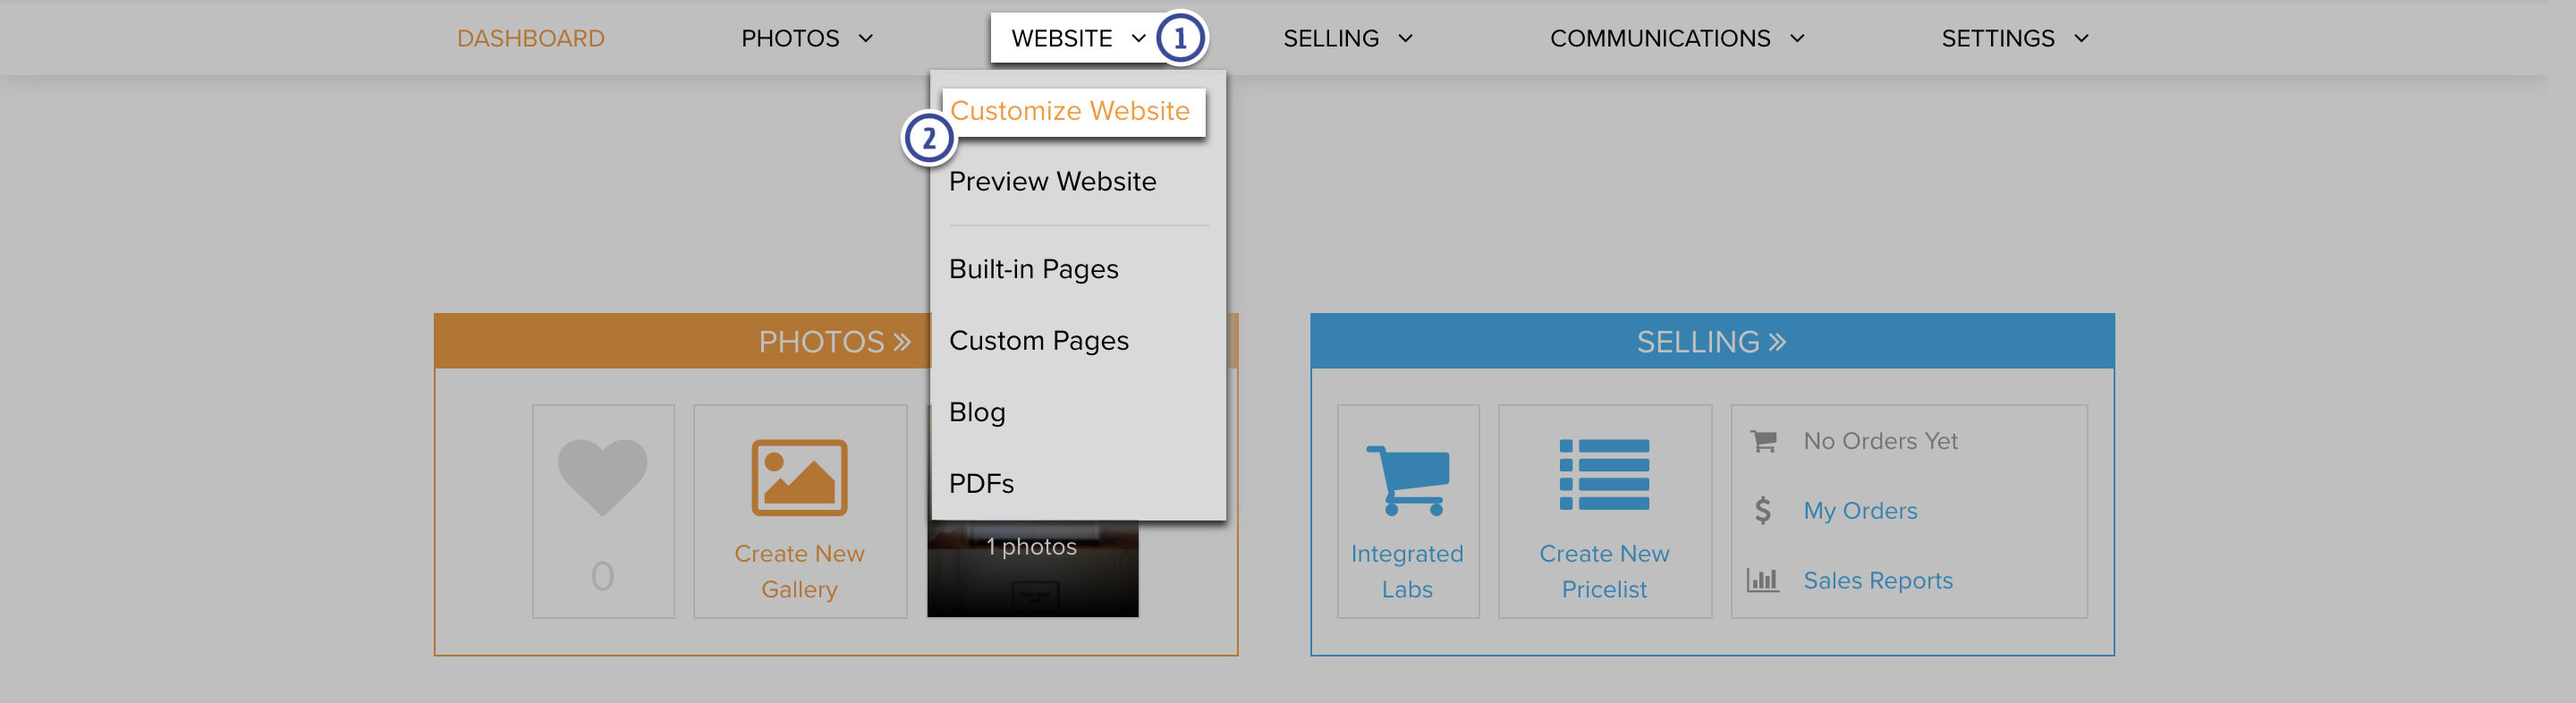Click the heart favorites icon
This screenshot has width=2576, height=703.
(602, 477)
